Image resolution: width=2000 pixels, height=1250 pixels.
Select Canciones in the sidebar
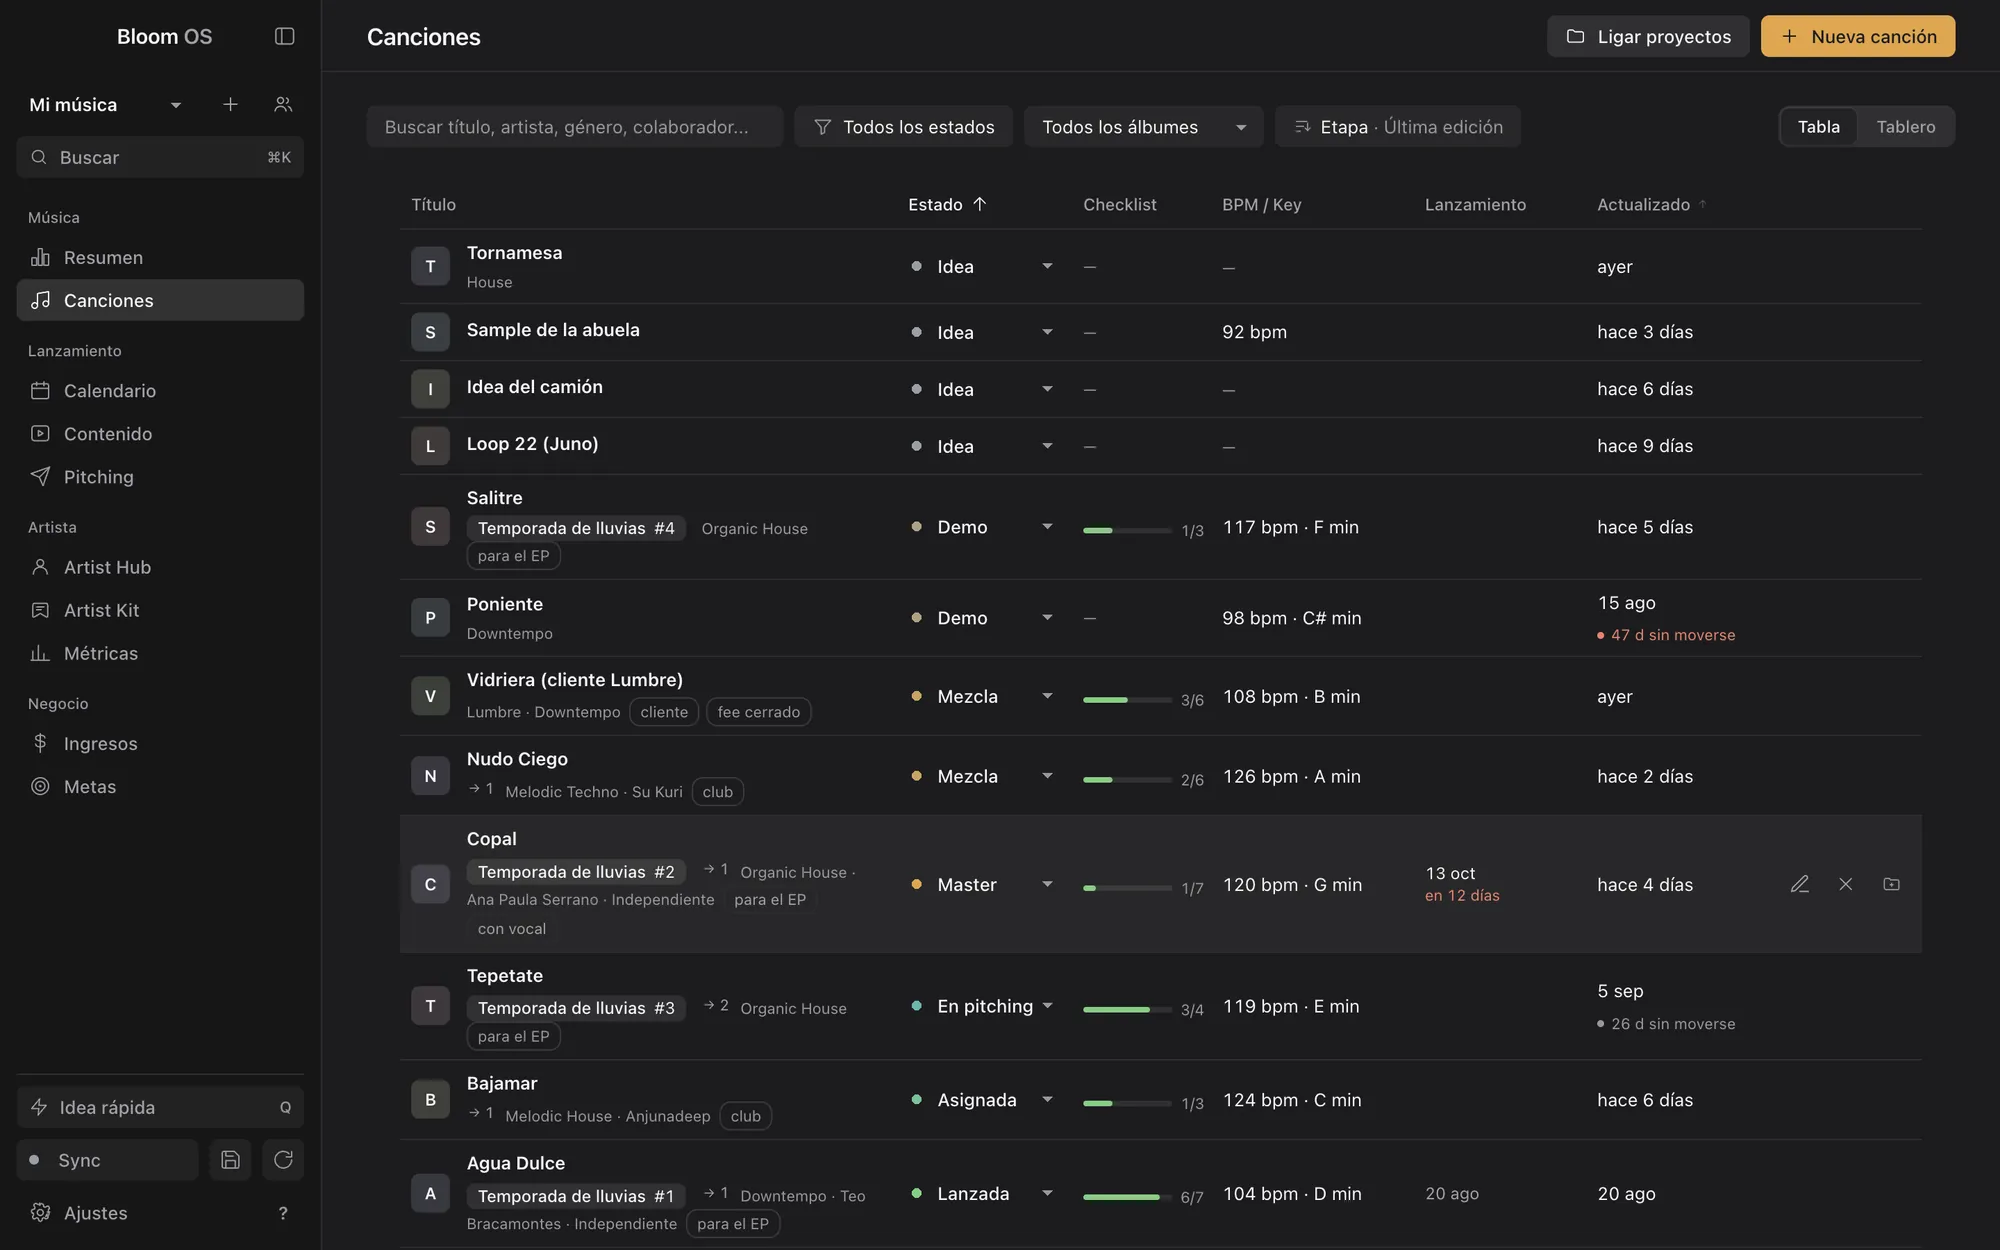click(160, 300)
